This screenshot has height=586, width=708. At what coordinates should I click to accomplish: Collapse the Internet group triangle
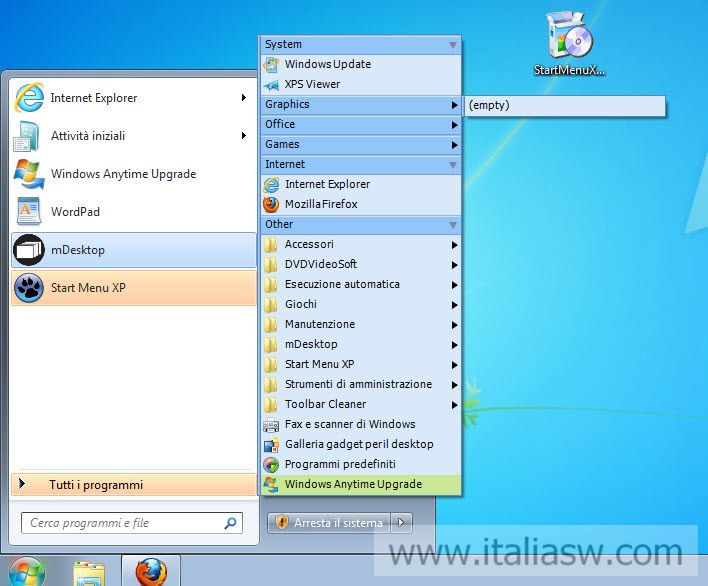453,165
